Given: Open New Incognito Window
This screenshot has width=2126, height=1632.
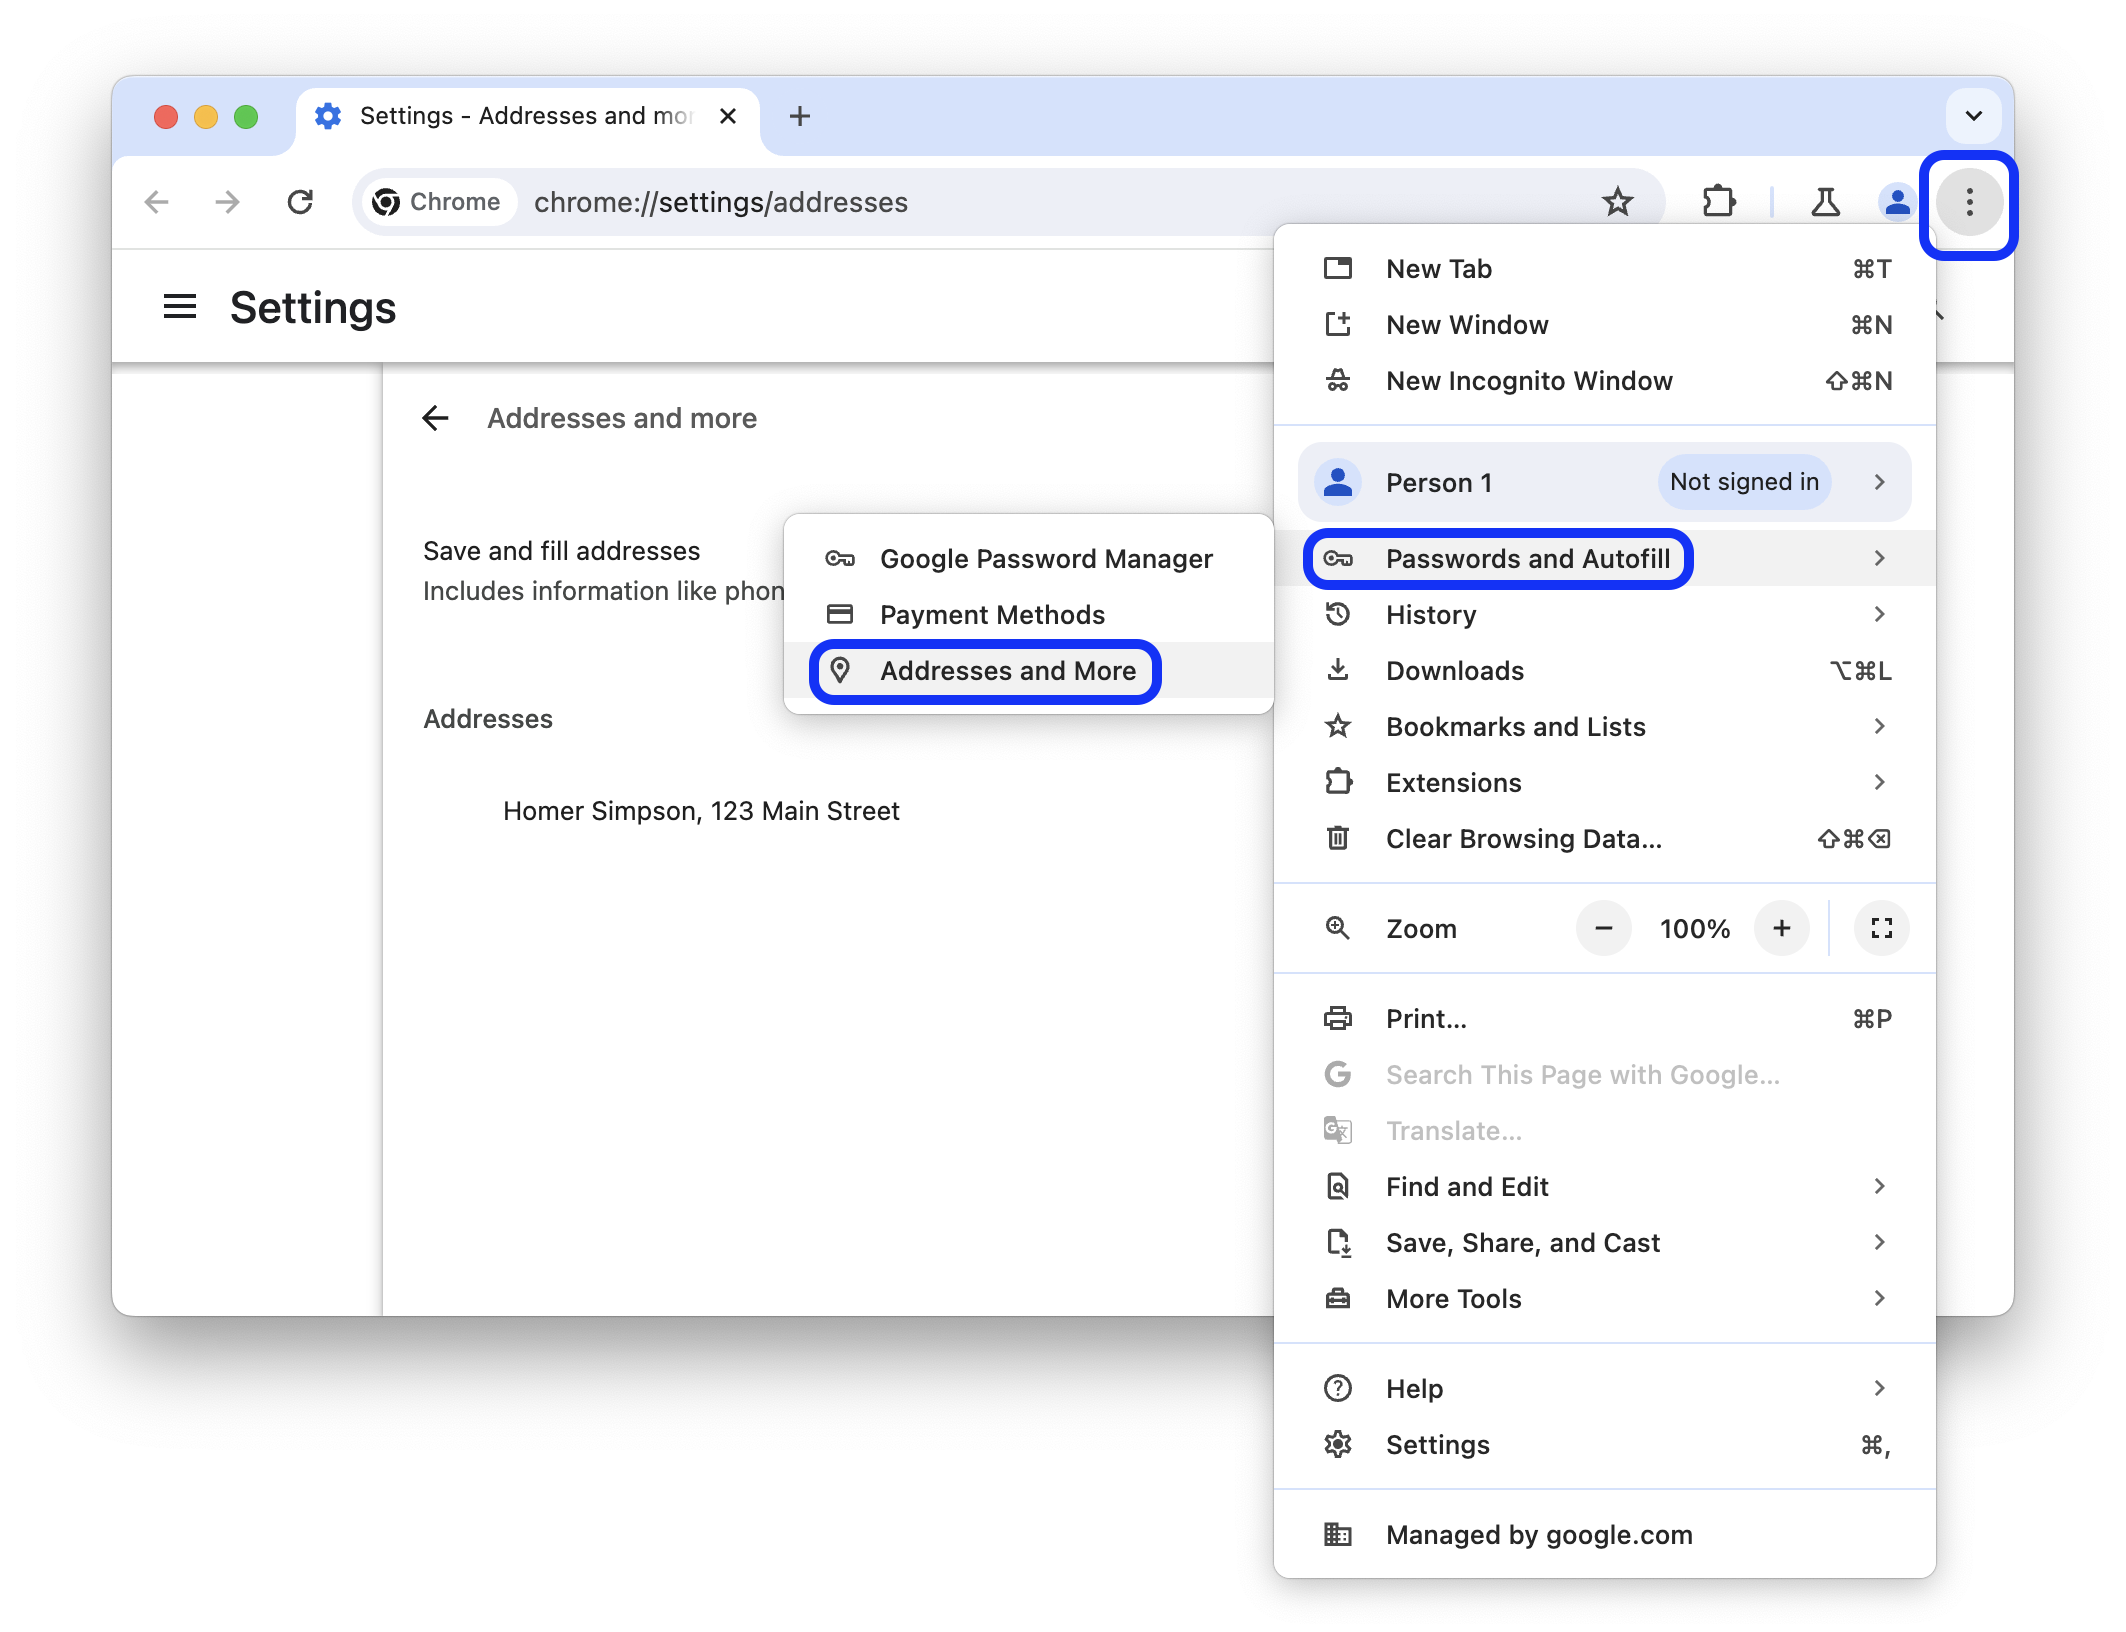Looking at the screenshot, I should click(x=1528, y=379).
